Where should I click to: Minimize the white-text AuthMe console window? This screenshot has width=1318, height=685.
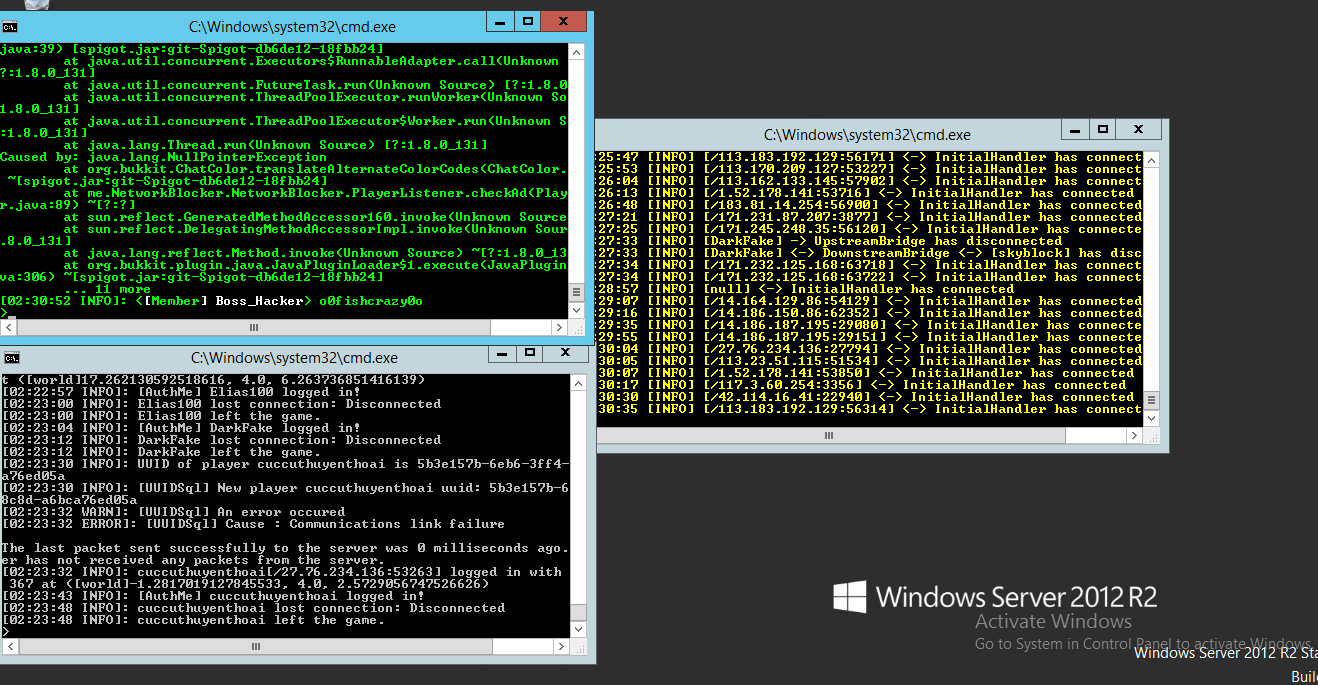click(x=500, y=351)
